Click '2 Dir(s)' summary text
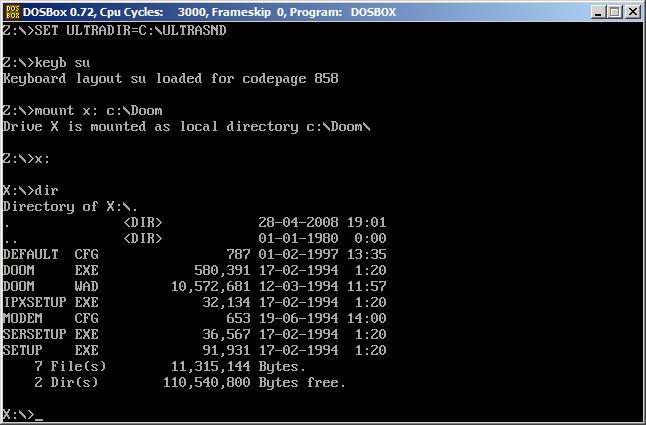The image size is (646, 425). pyautogui.click(x=66, y=383)
